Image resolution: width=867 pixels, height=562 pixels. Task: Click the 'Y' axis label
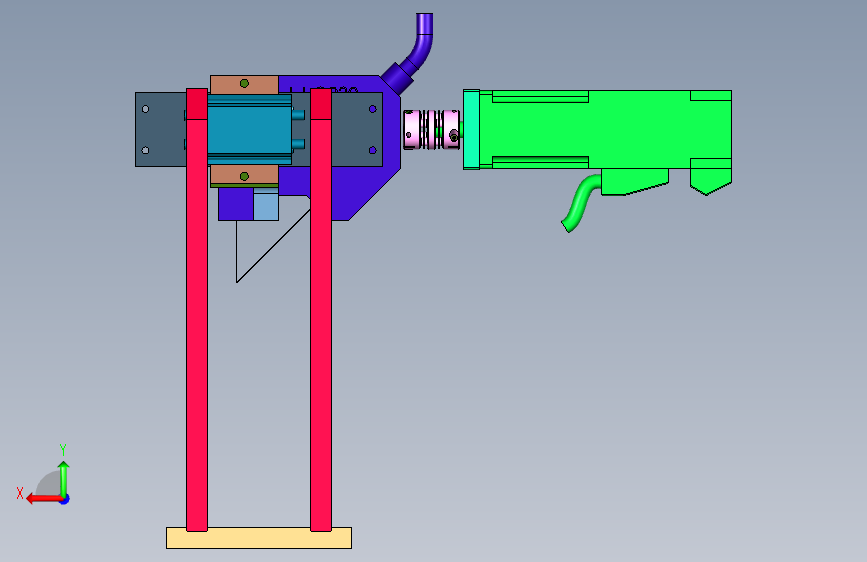tap(63, 449)
